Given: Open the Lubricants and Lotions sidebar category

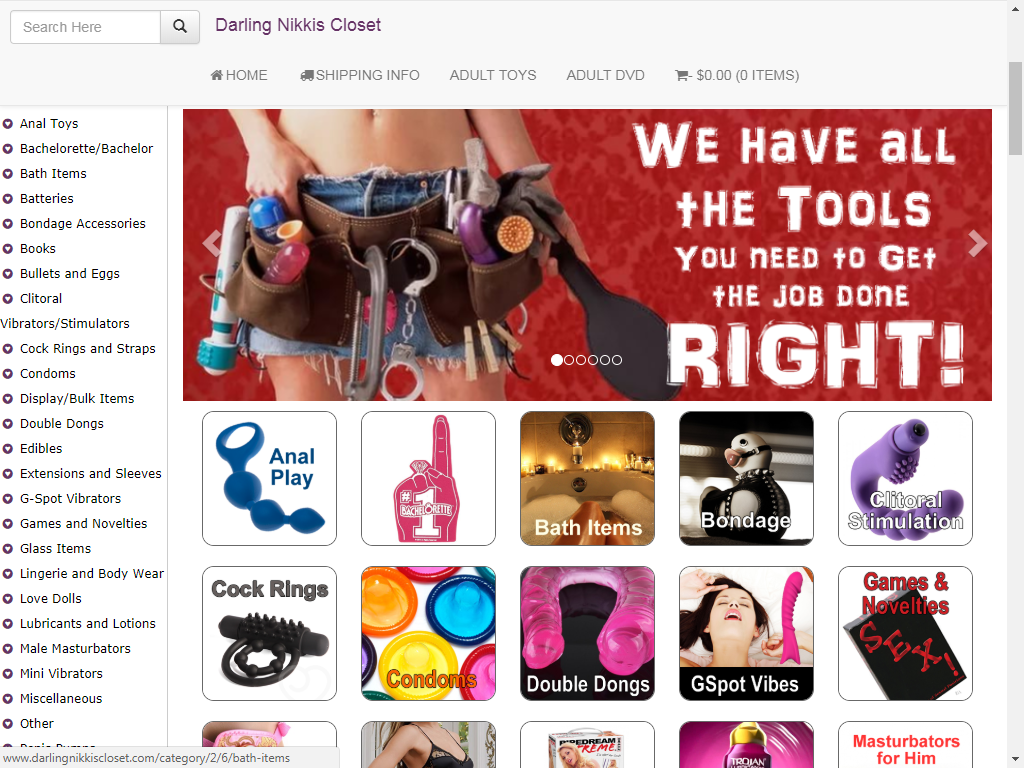Looking at the screenshot, I should coord(88,624).
